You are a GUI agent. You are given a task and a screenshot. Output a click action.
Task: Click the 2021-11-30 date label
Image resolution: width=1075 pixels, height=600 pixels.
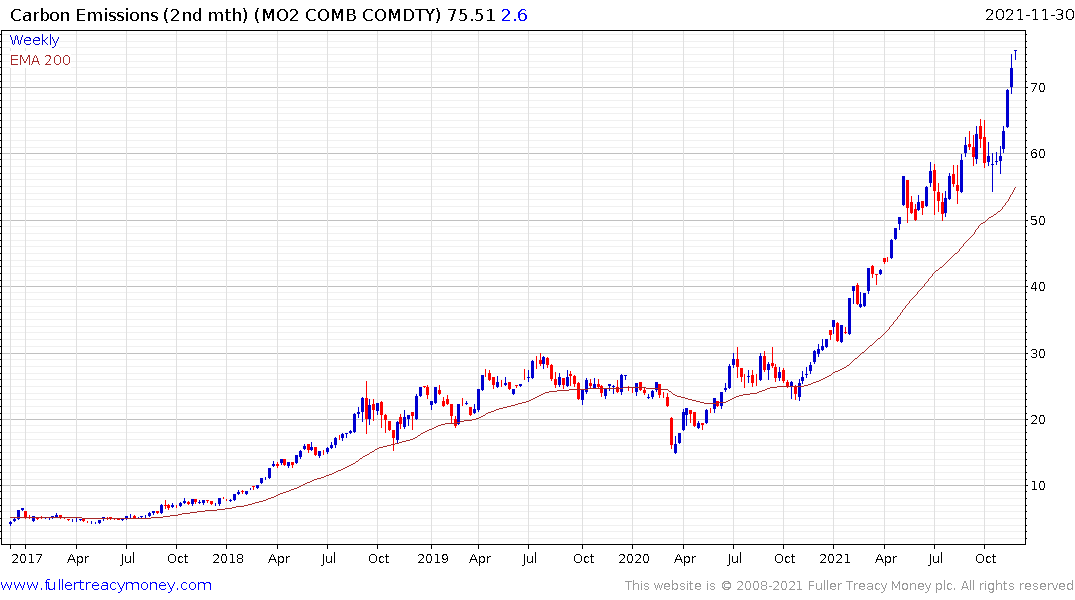pos(1029,15)
